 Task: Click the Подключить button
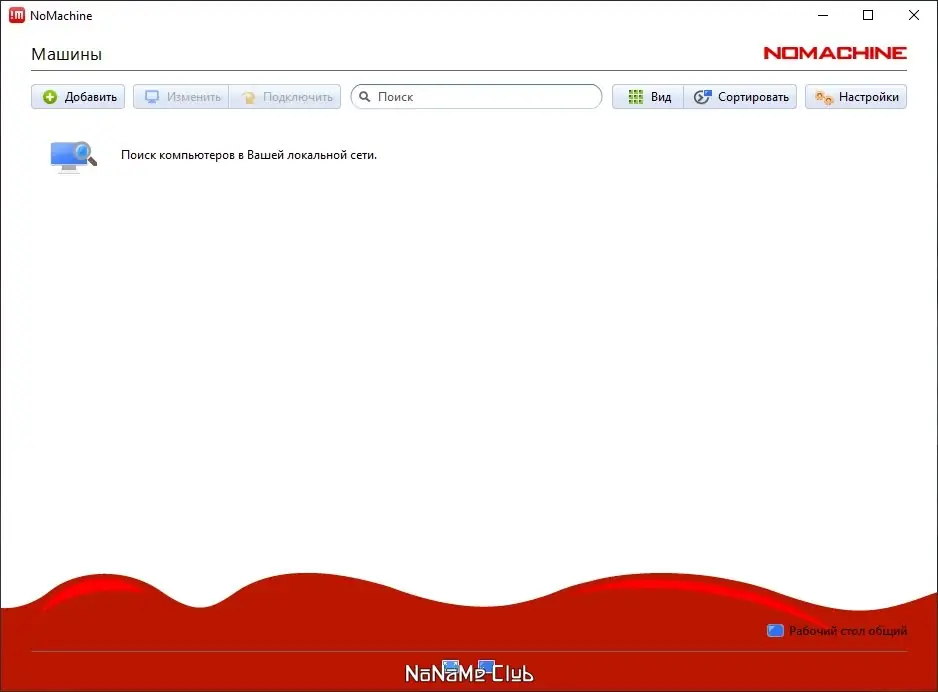pyautogui.click(x=285, y=97)
